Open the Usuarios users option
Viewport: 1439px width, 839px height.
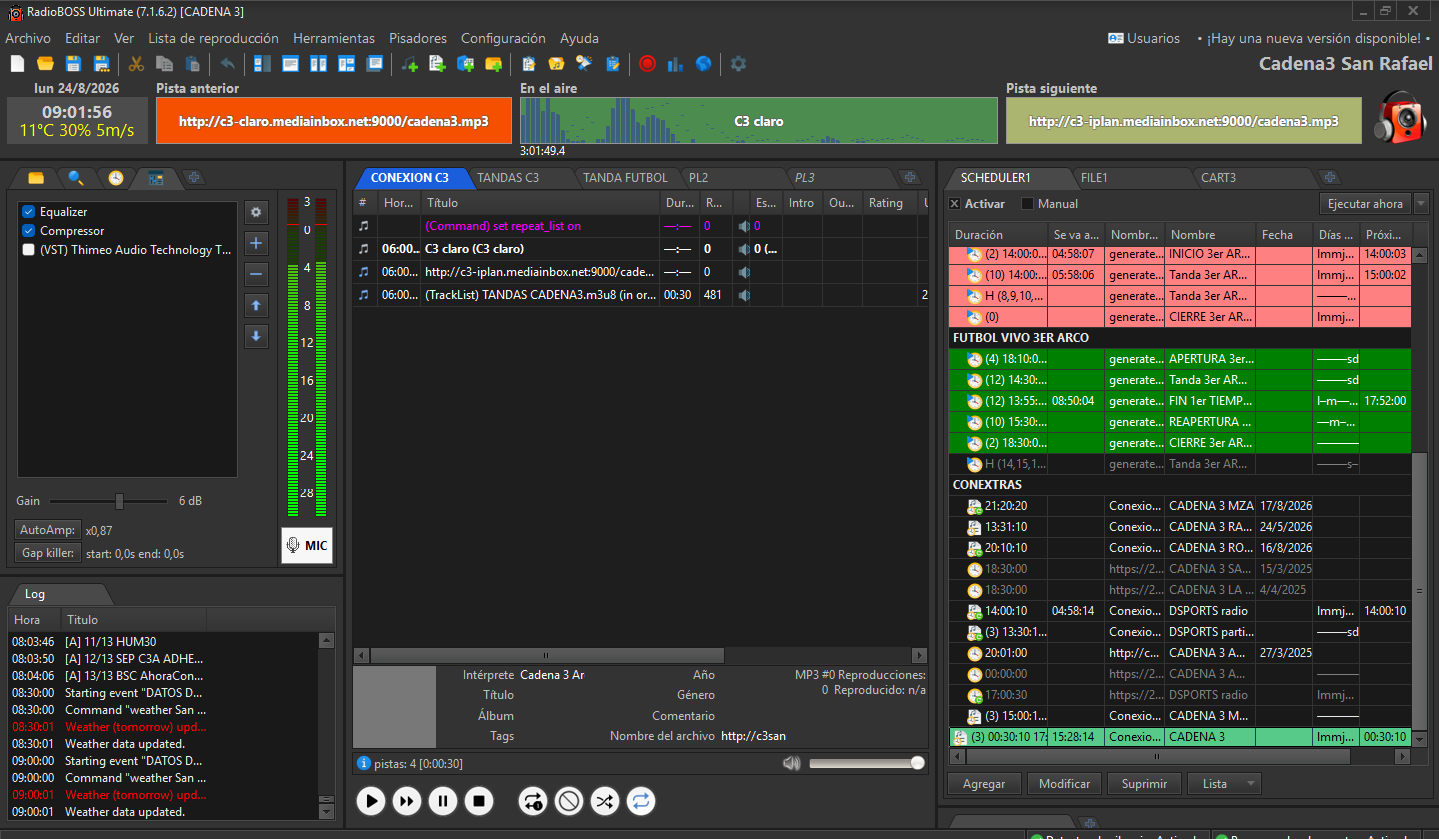click(x=1144, y=38)
